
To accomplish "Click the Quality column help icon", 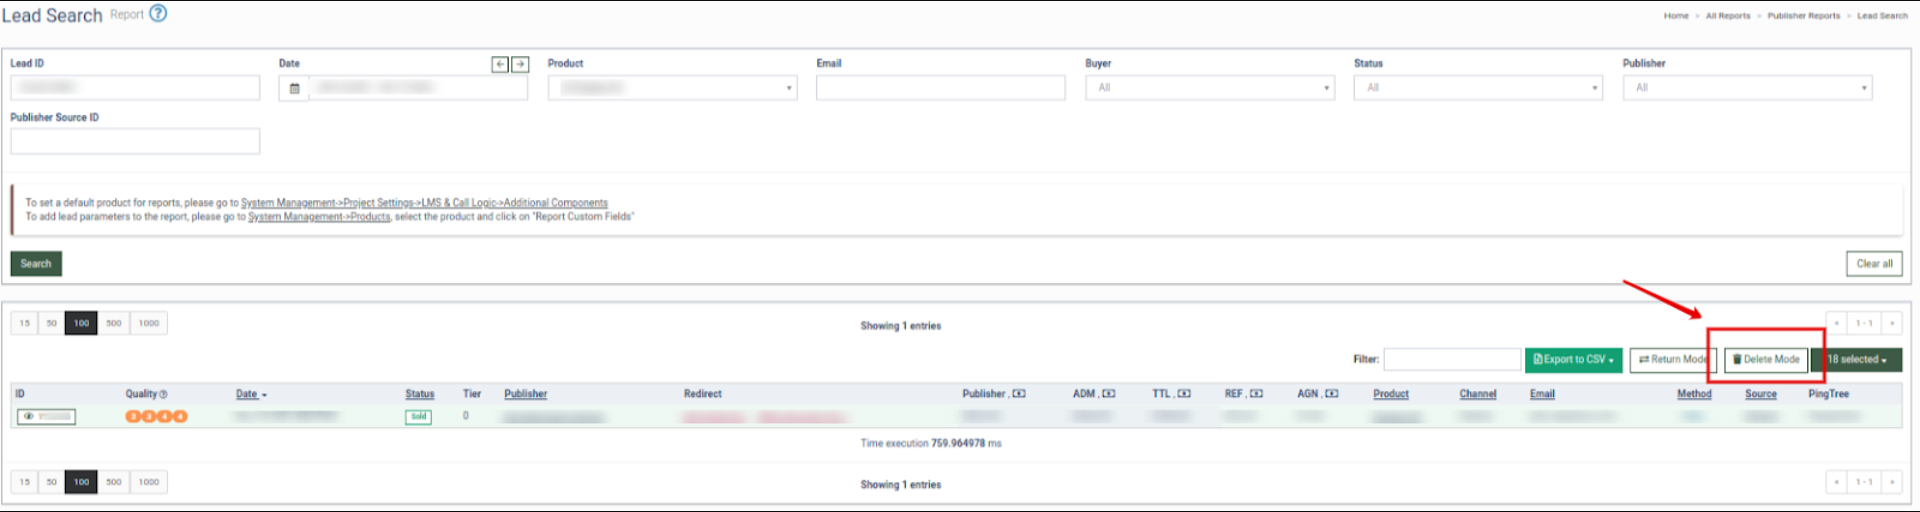I will pos(163,394).
